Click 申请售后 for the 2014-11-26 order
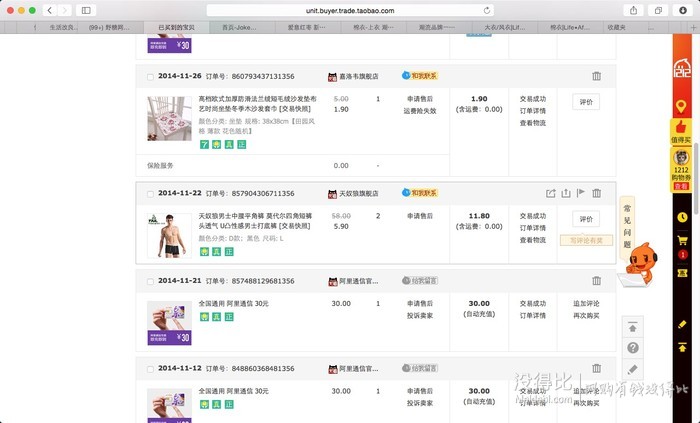 tap(420, 99)
